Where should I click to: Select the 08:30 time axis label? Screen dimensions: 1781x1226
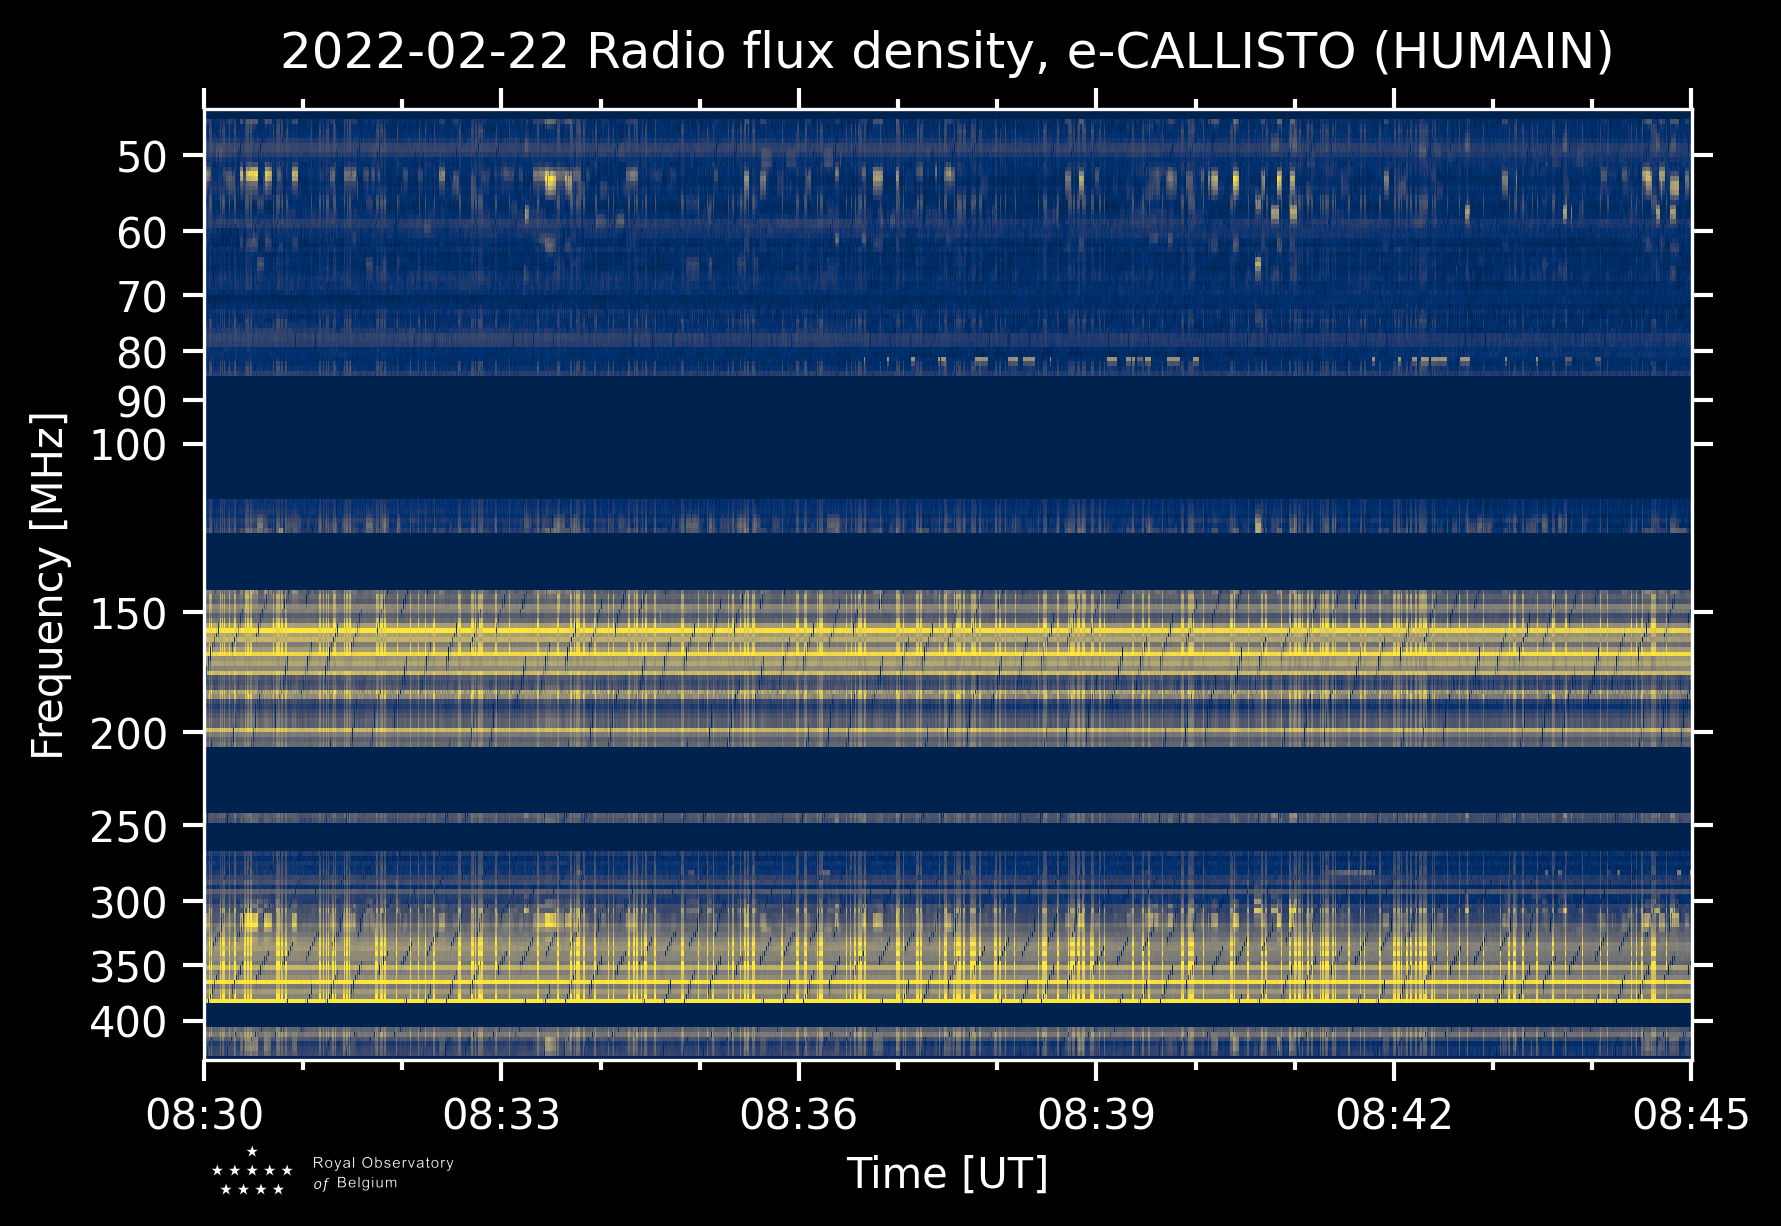[204, 1114]
